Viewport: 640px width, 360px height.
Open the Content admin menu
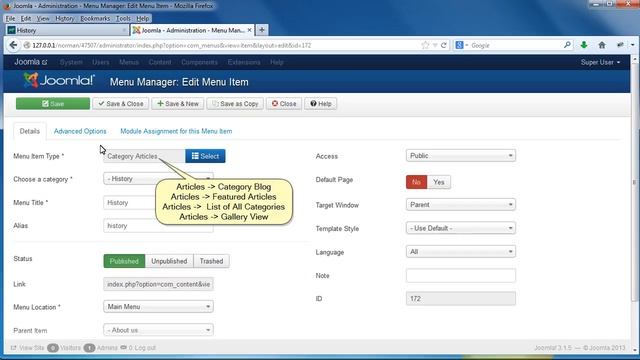point(160,62)
